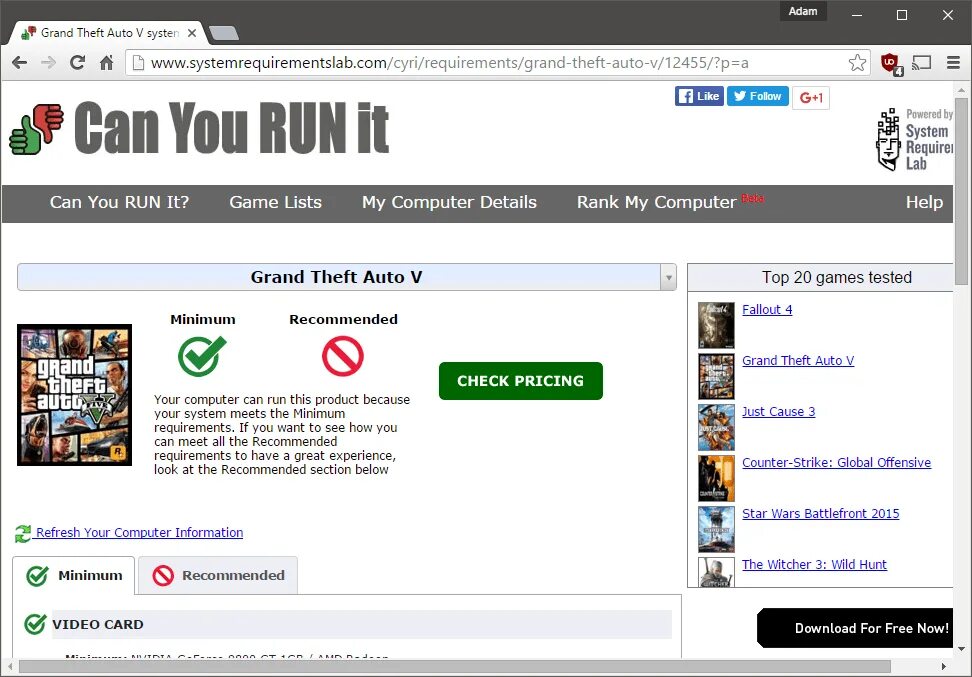Screen dimensions: 972x677
Task: Open Rank My Computer menu item
Action: 656,202
